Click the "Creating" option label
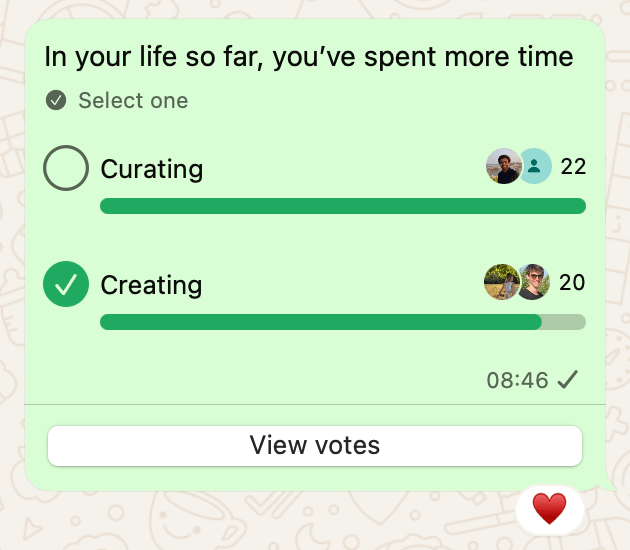The width and height of the screenshot is (630, 550). point(151,285)
